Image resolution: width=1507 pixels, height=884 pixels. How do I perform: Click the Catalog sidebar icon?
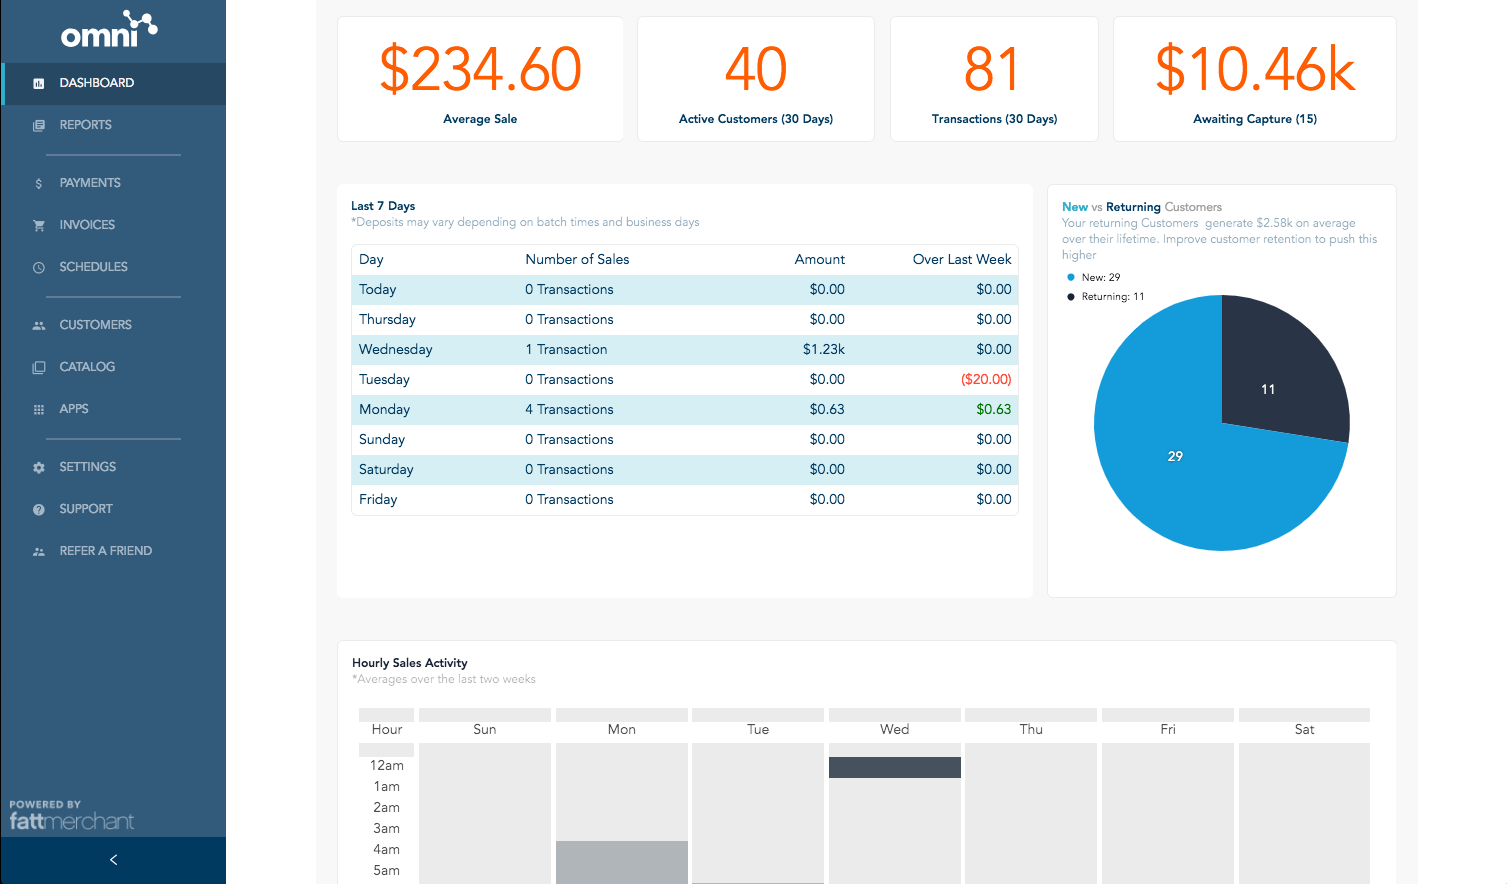click(39, 368)
